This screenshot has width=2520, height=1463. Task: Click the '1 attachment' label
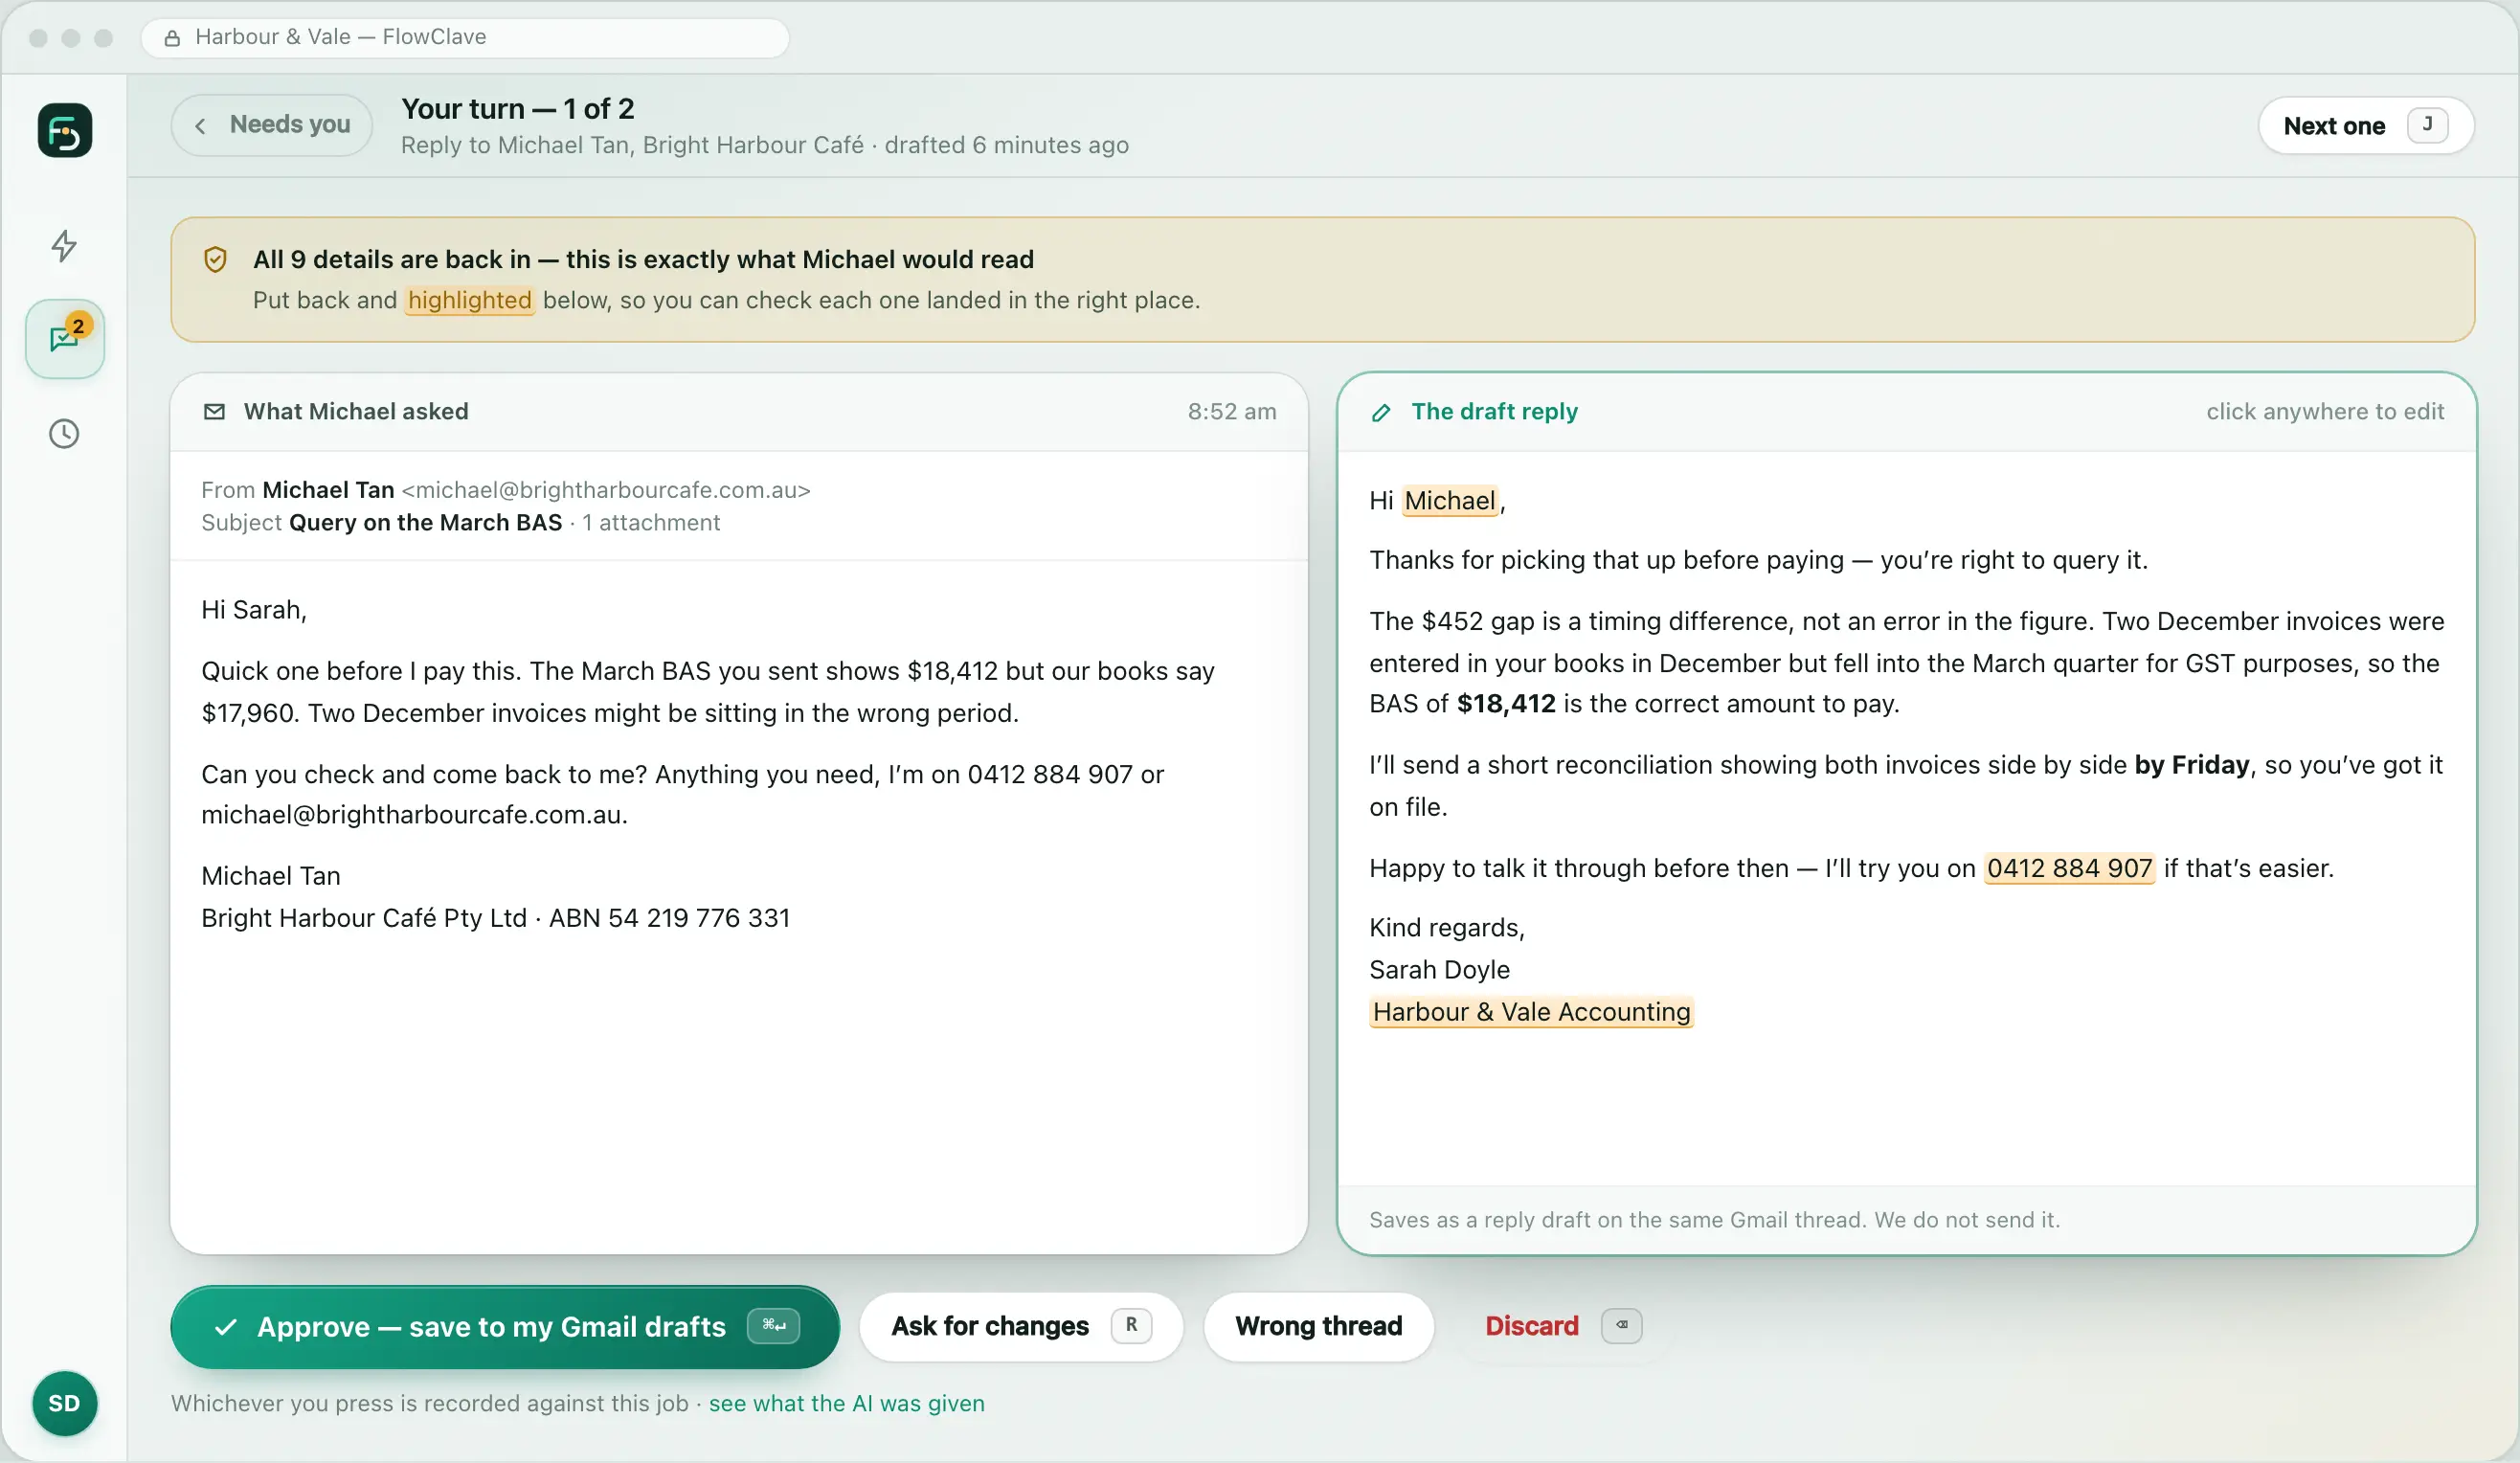(x=651, y=523)
